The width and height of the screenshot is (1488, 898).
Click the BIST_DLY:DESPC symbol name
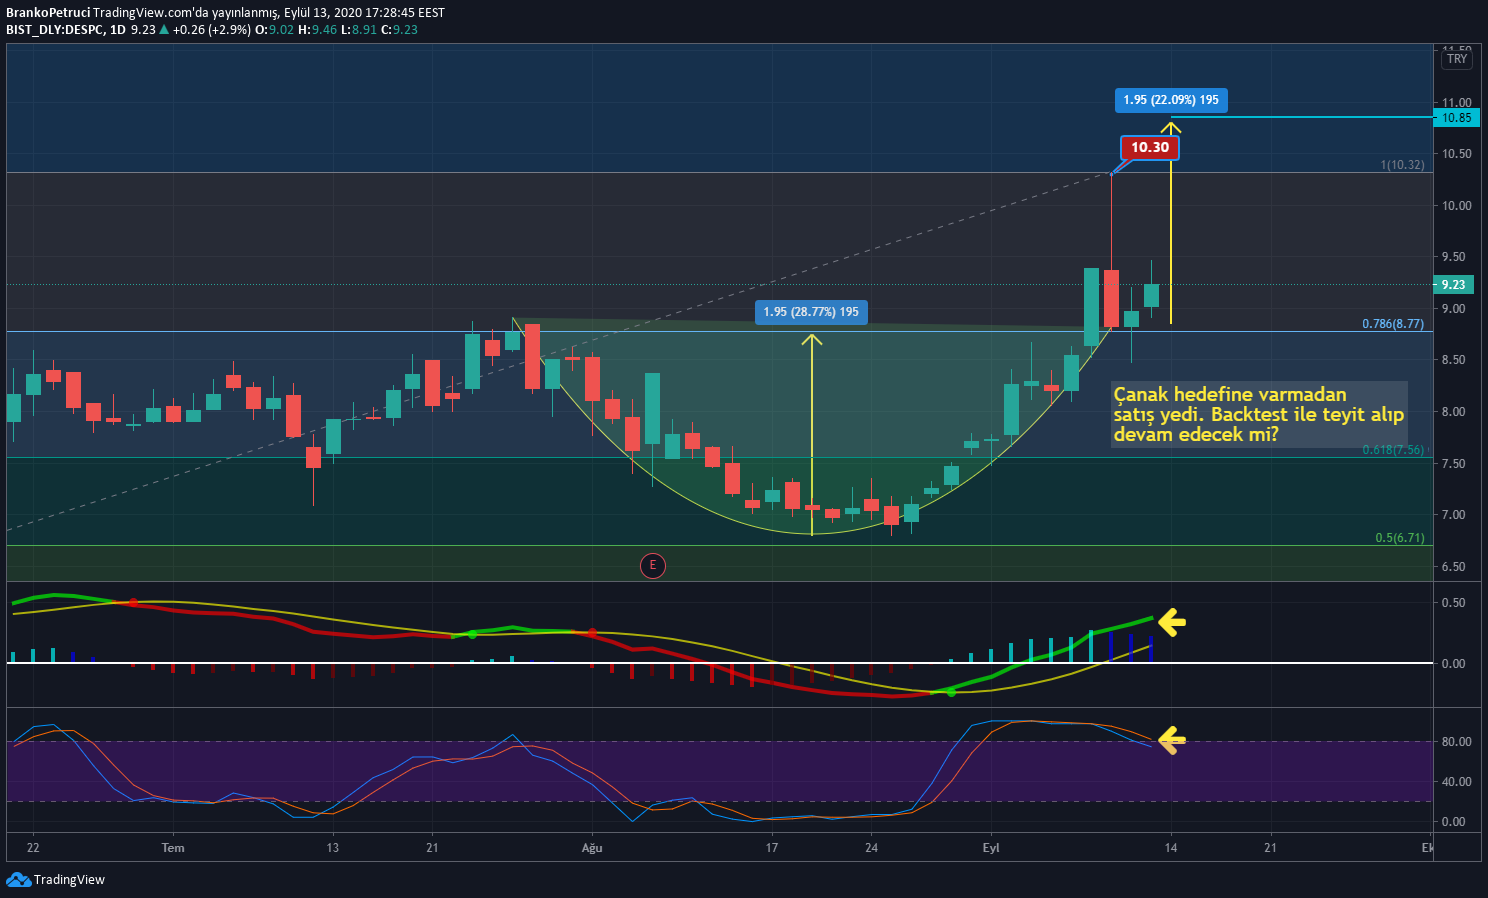click(x=54, y=30)
